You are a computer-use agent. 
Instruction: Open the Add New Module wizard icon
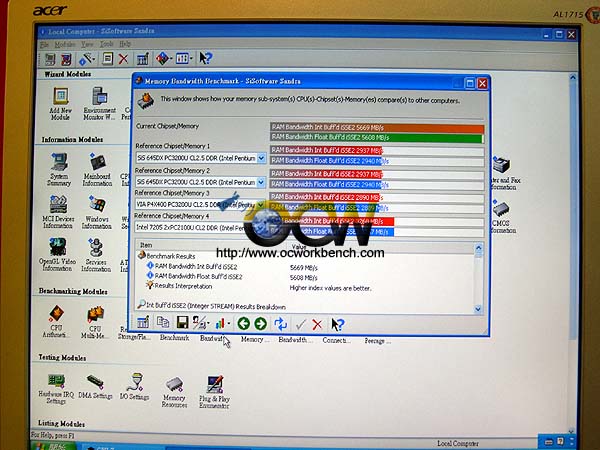60,103
